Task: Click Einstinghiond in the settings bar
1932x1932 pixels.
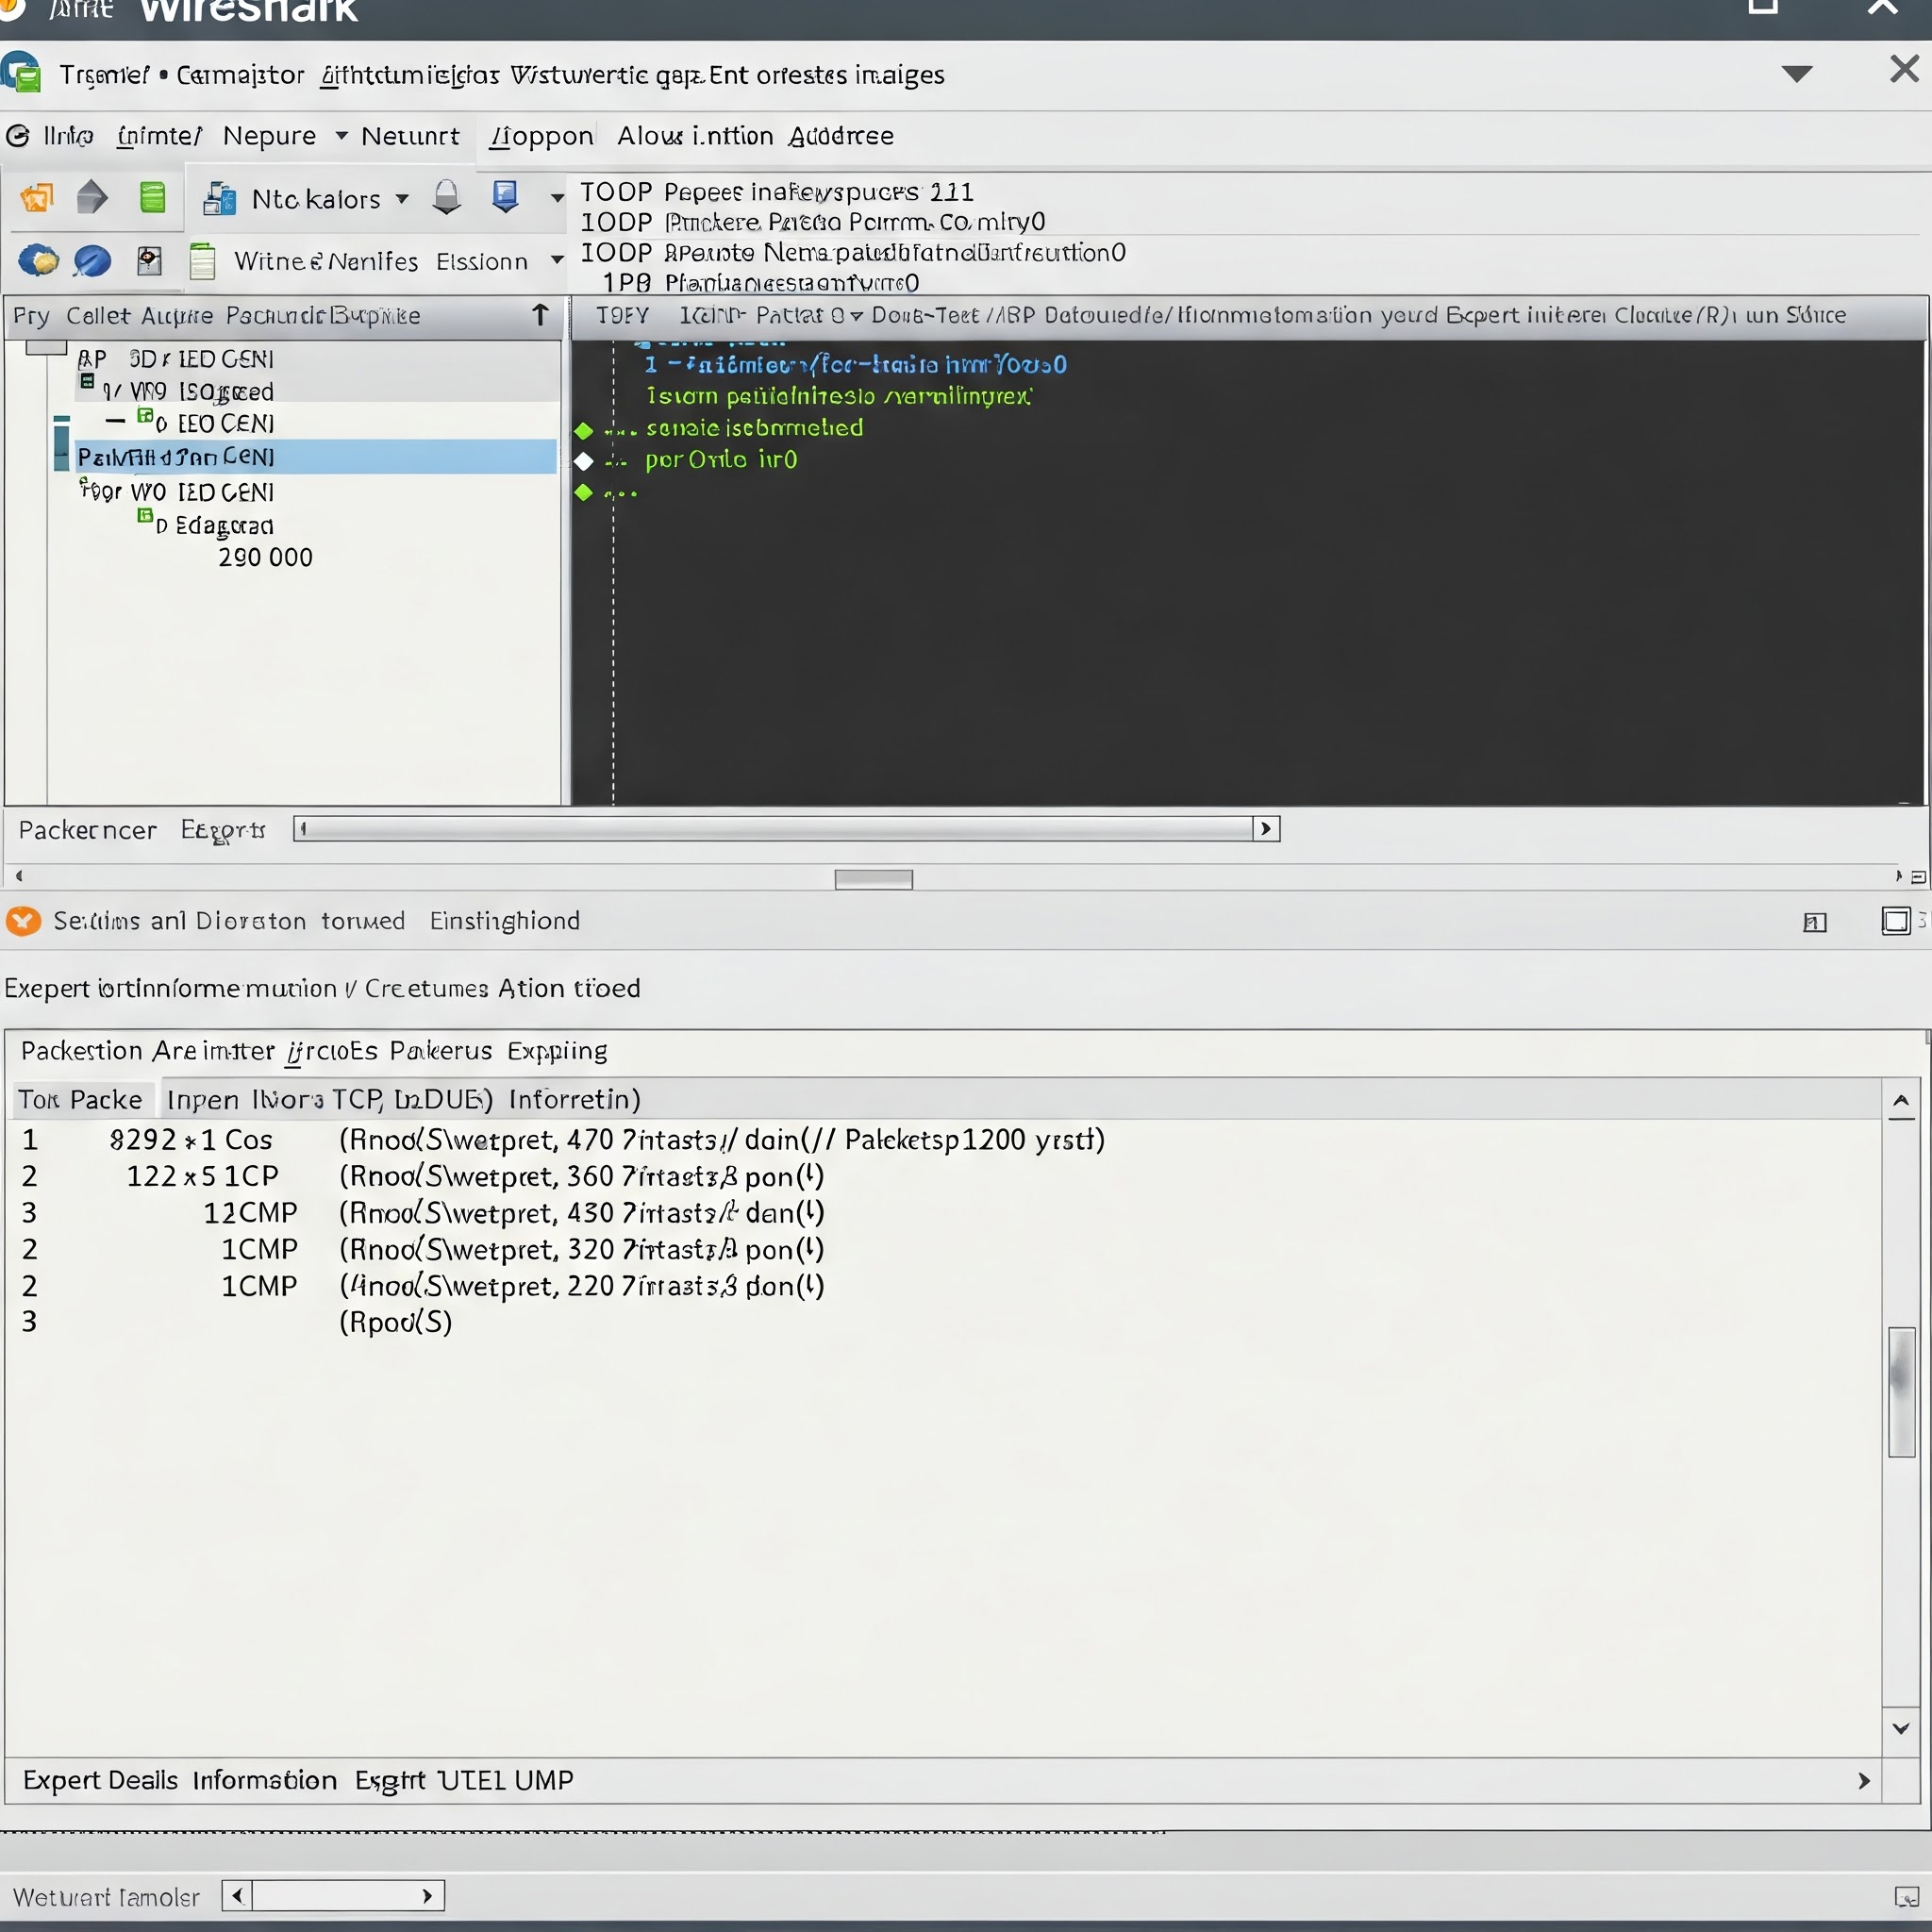Action: pos(505,921)
